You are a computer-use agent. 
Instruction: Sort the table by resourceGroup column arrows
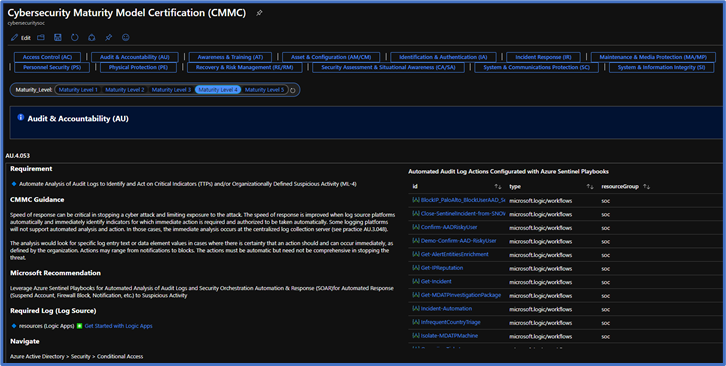click(646, 187)
